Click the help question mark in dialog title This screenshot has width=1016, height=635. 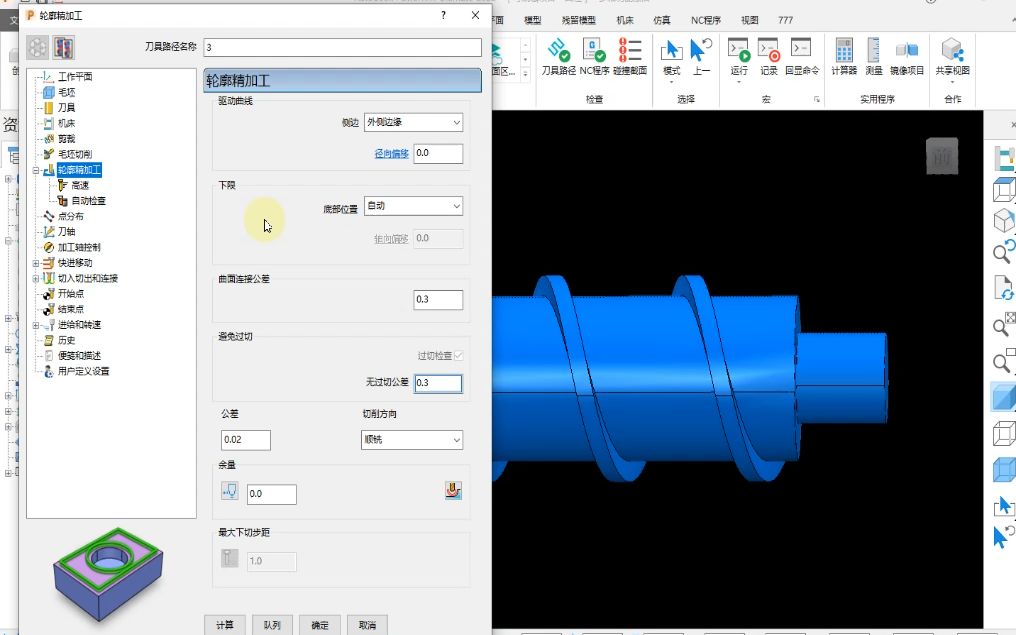(443, 15)
